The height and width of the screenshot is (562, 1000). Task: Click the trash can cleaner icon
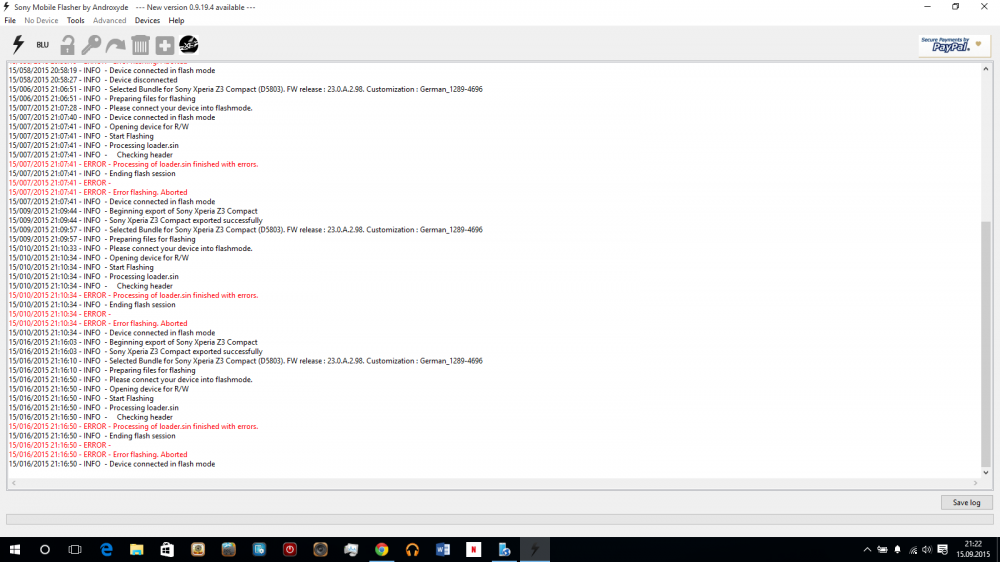click(x=140, y=45)
